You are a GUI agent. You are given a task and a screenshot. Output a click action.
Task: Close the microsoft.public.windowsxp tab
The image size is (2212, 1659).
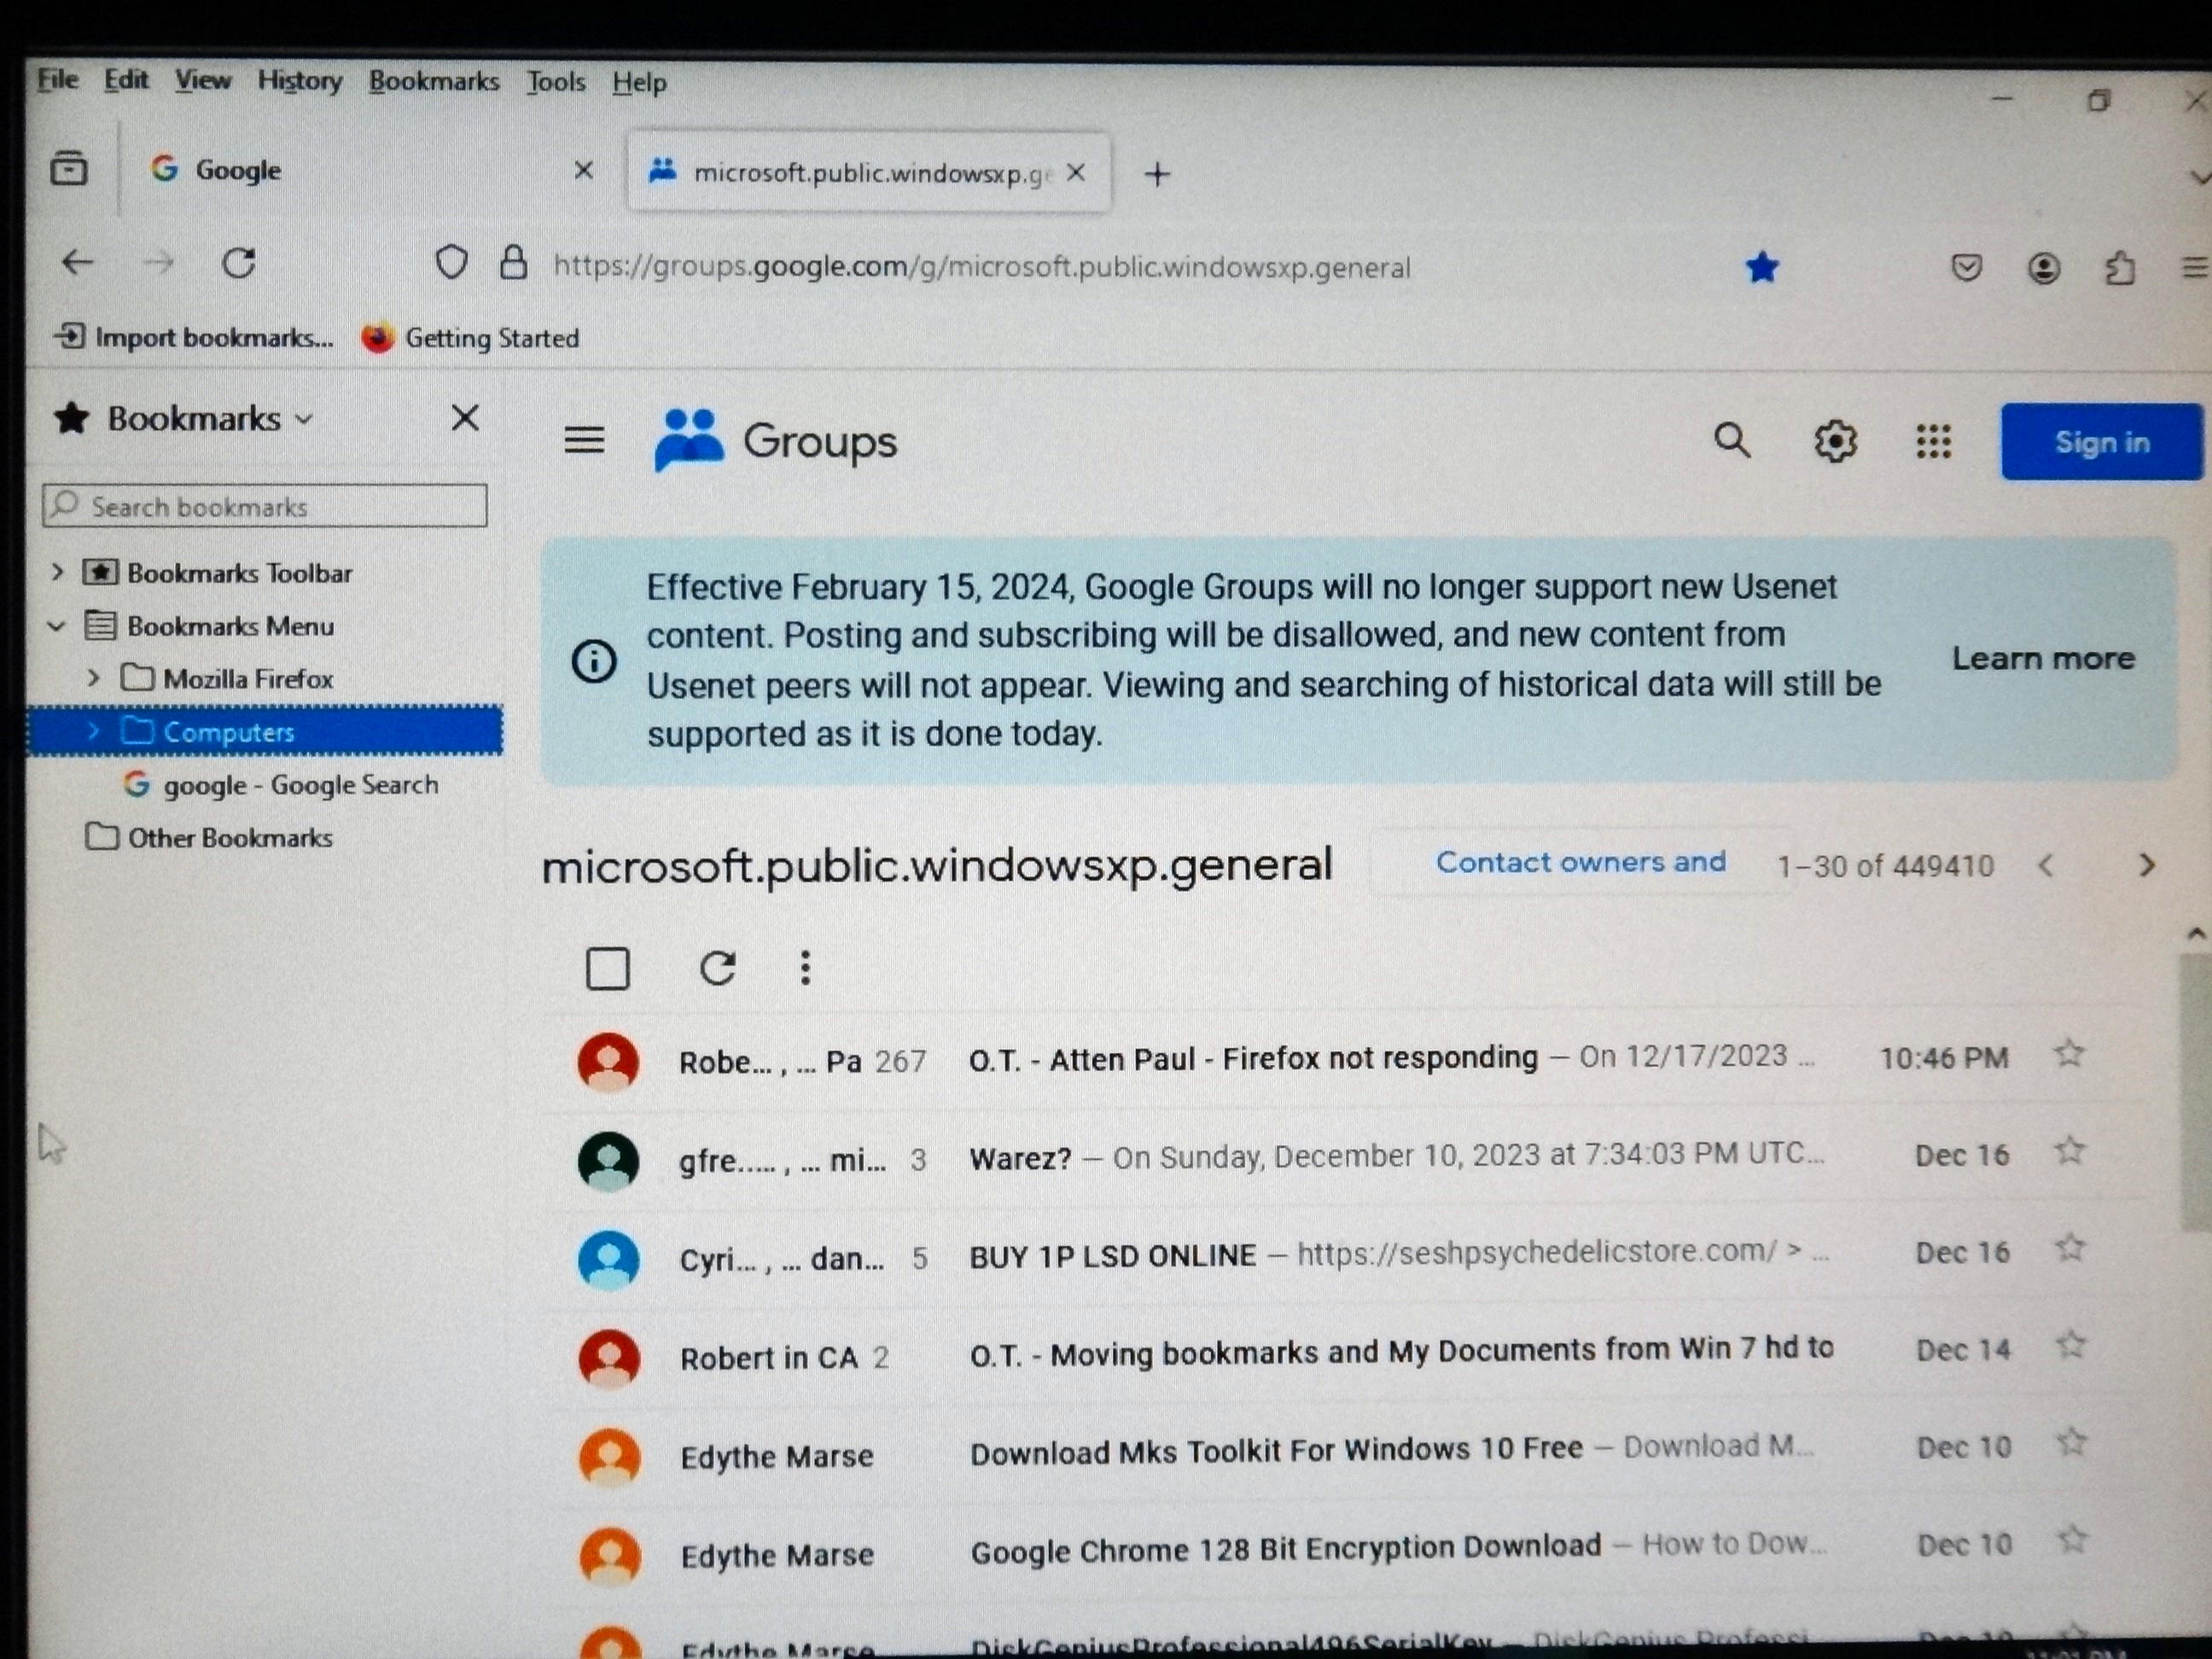pos(1076,172)
